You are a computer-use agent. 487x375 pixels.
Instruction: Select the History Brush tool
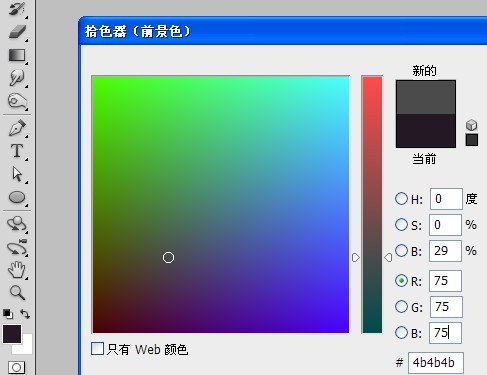pyautogui.click(x=17, y=9)
